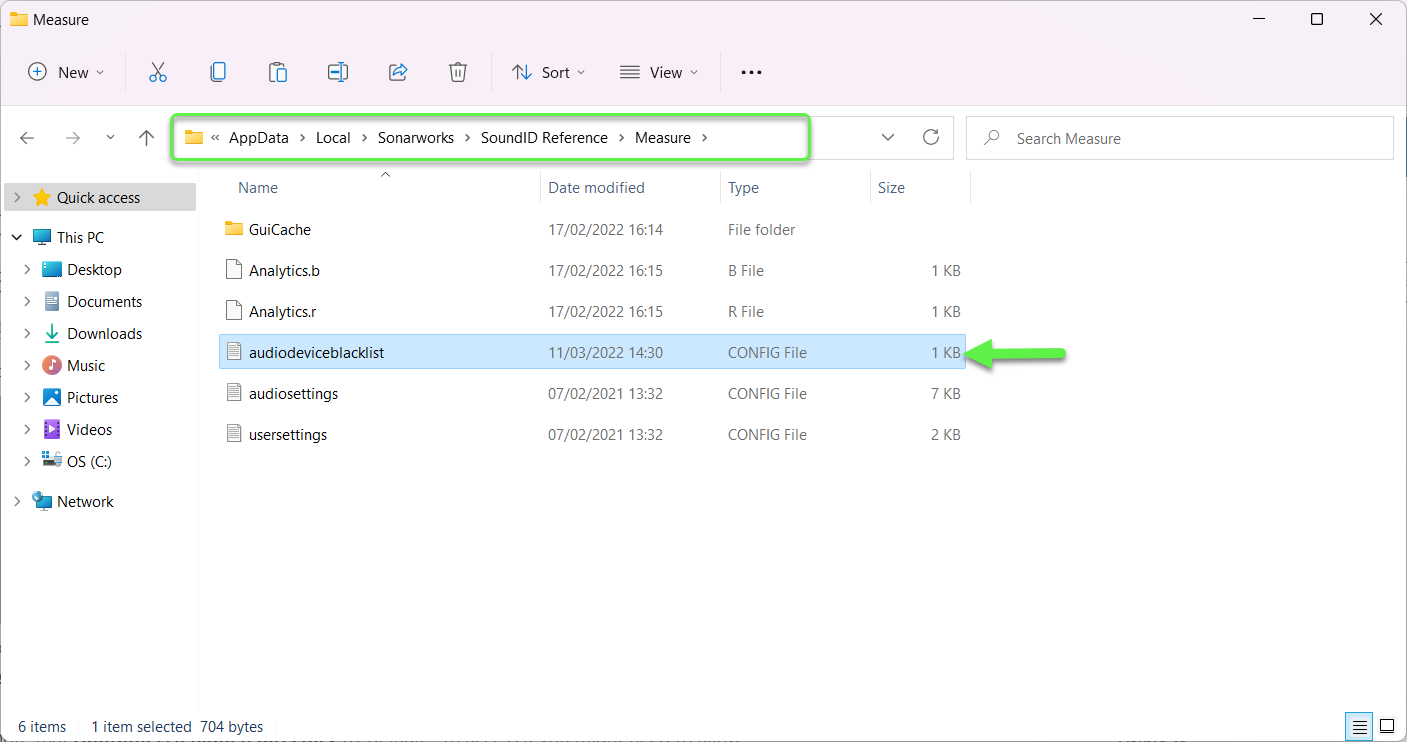Expand the Desktop tree node
The height and width of the screenshot is (742, 1407).
27,269
